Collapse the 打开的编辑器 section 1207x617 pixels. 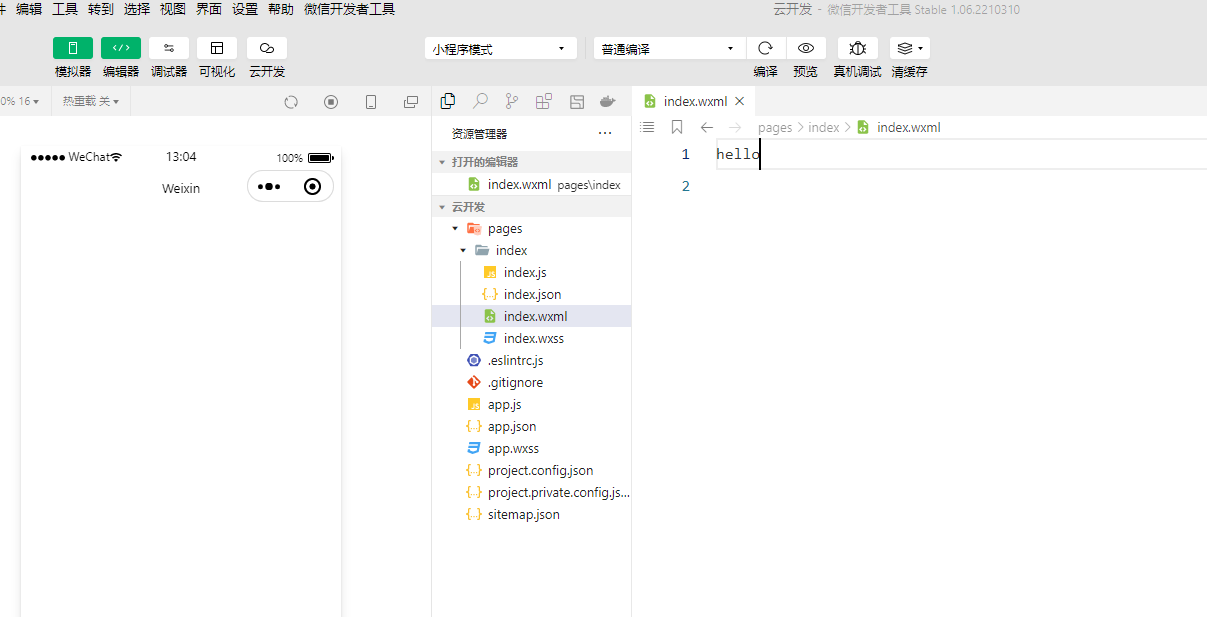coord(531,162)
